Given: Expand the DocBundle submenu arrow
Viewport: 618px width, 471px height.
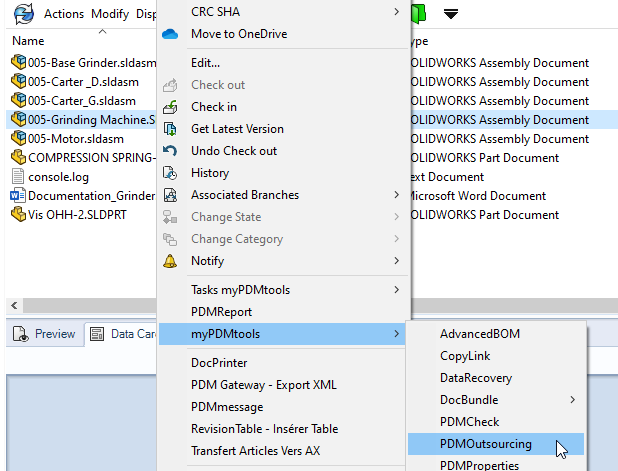Looking at the screenshot, I should point(572,400).
